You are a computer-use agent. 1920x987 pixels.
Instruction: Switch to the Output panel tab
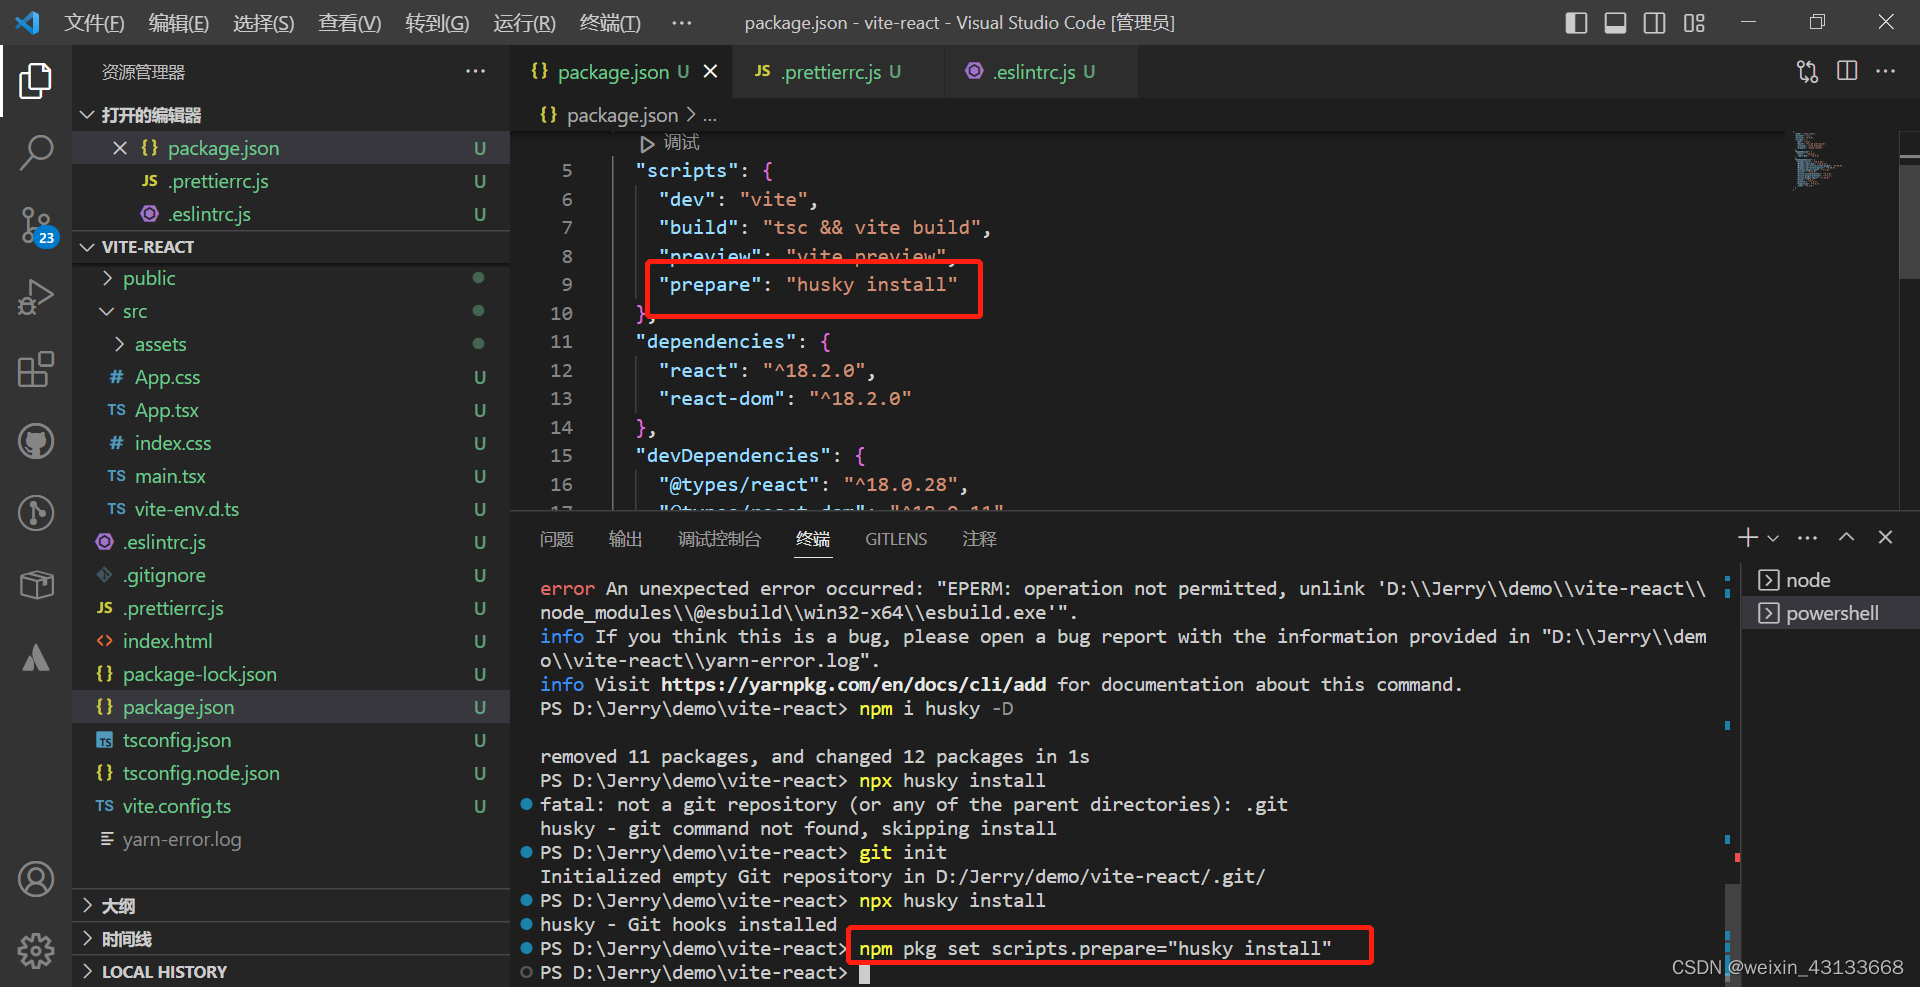[625, 539]
